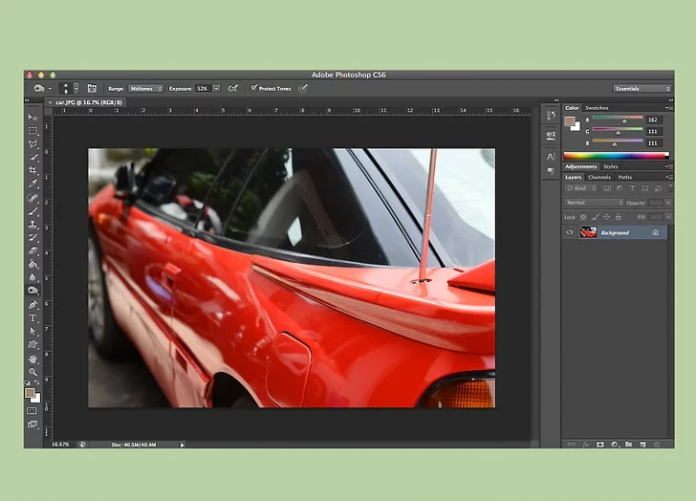Viewport: 696px width, 501px height.
Task: Switch to the Swatches tab
Action: click(x=596, y=107)
